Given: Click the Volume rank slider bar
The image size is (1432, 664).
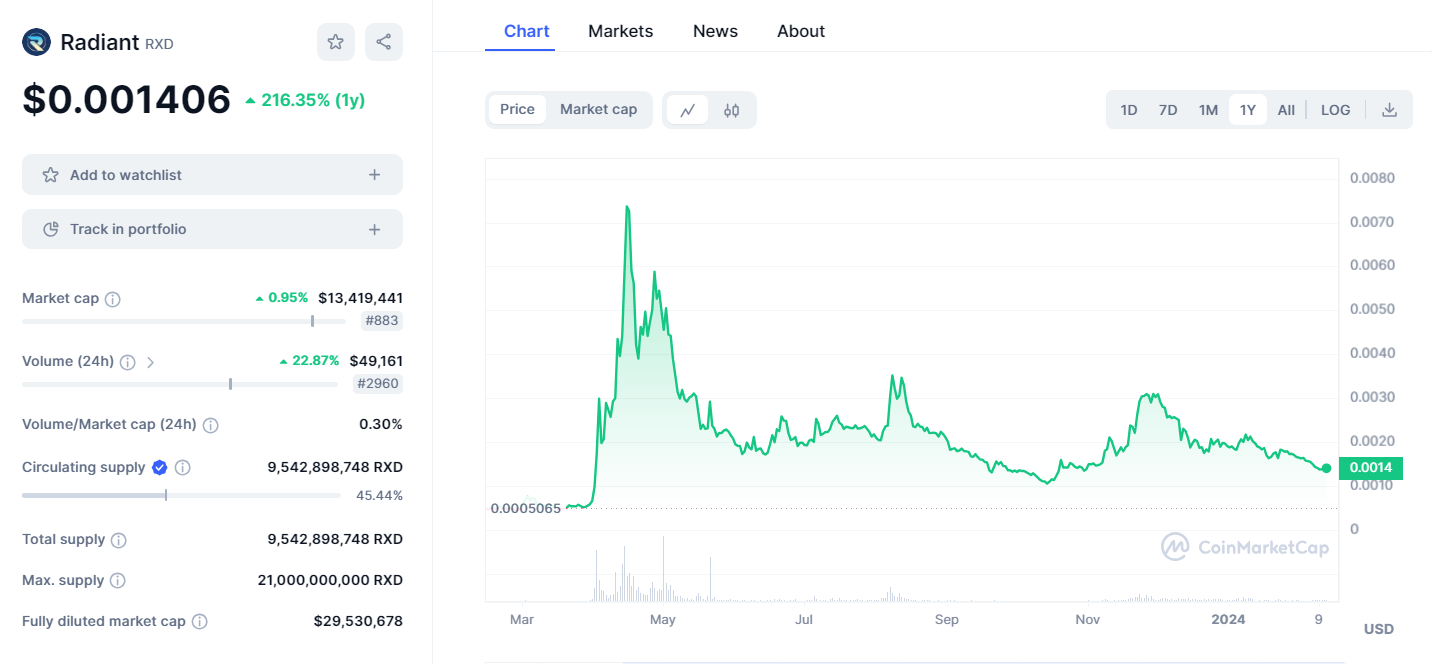Looking at the screenshot, I should click(180, 384).
